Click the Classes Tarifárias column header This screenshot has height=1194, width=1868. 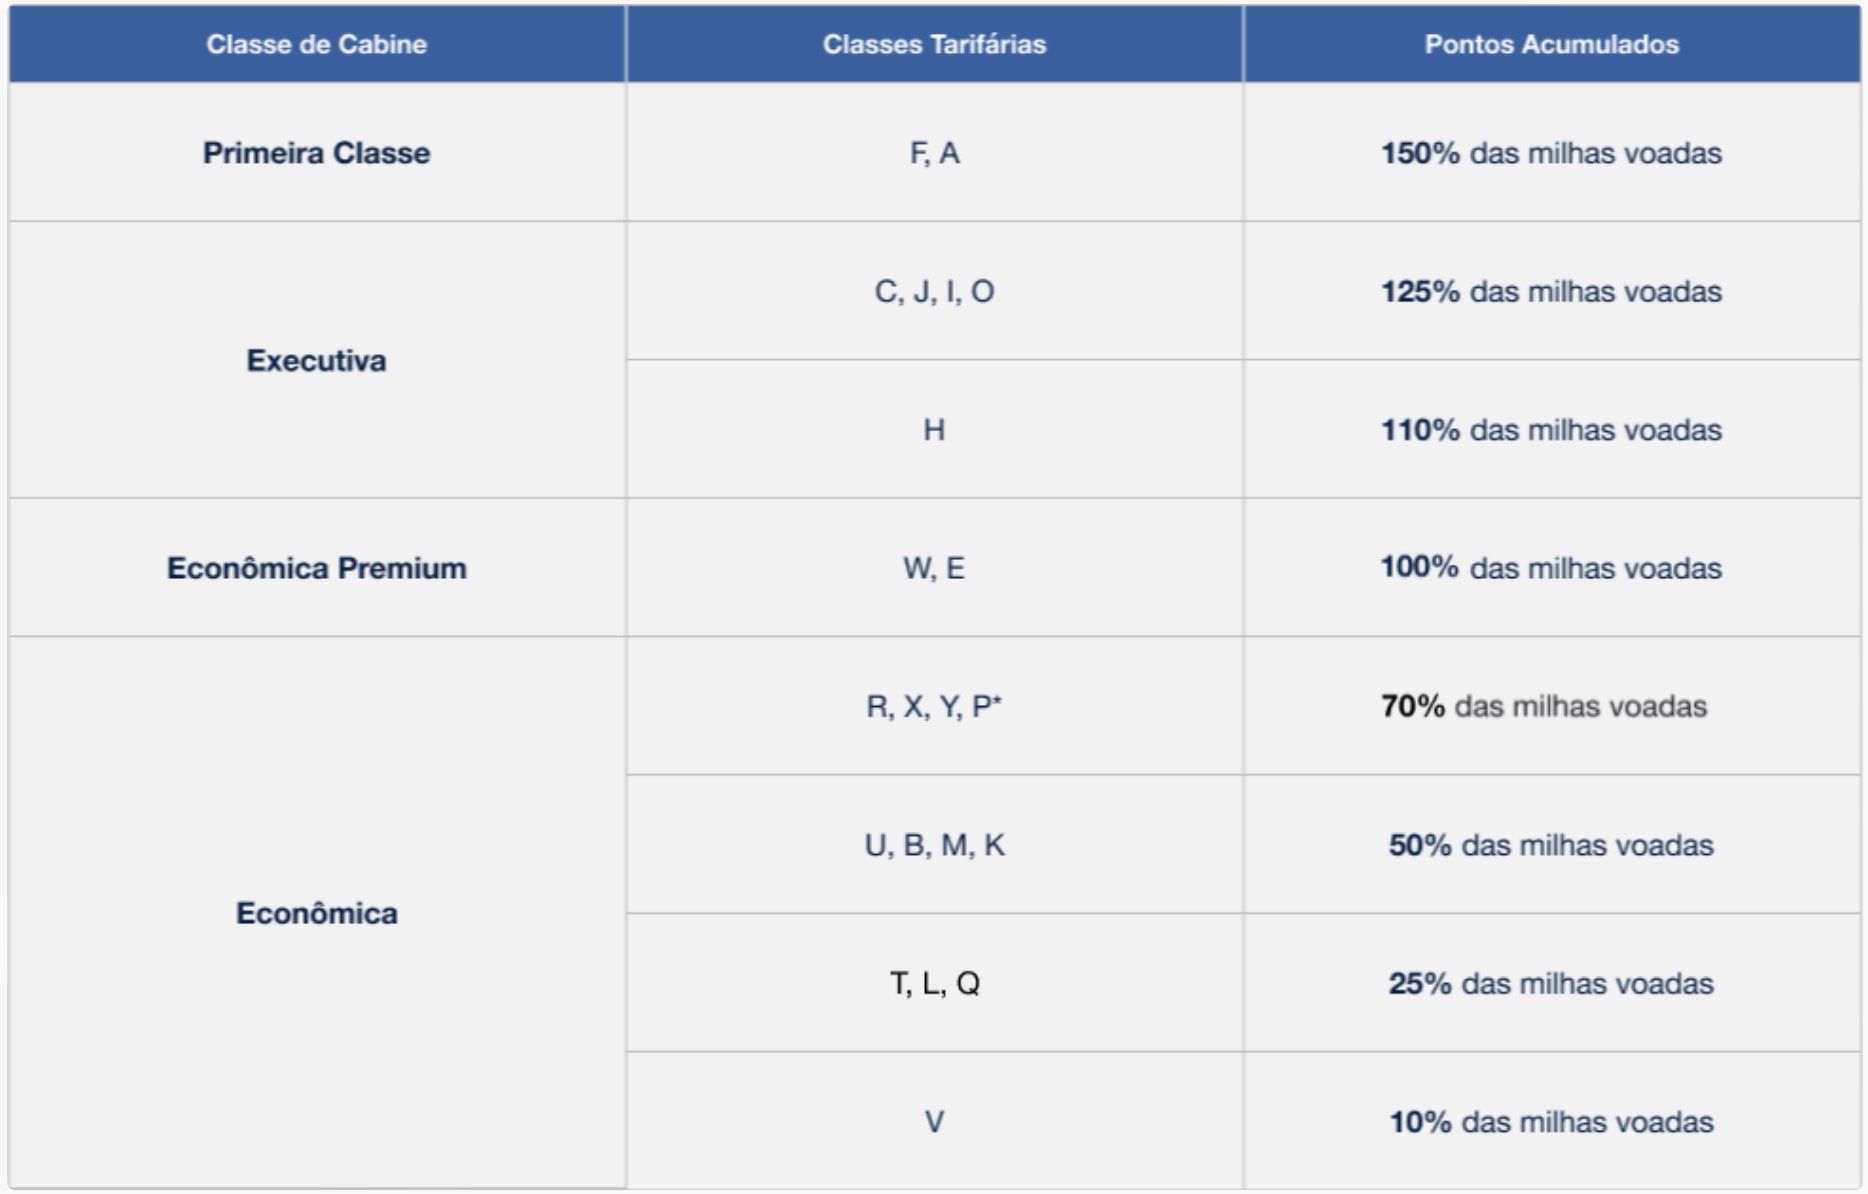934,44
